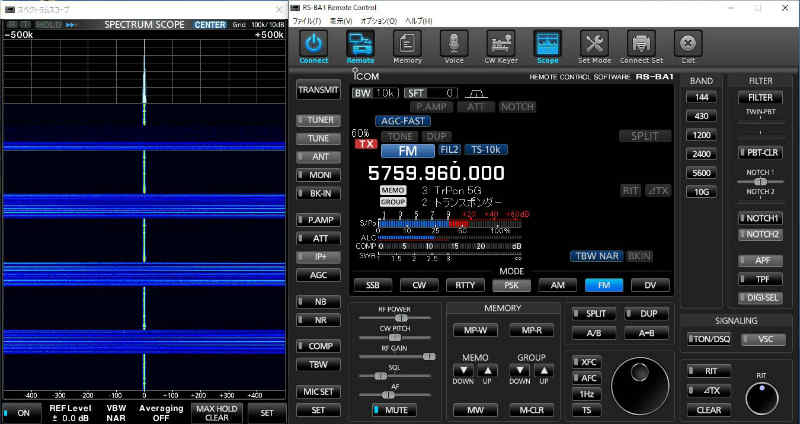Image resolution: width=800 pixels, height=424 pixels.
Task: Click the M-CLR memory clear button
Action: tap(531, 410)
